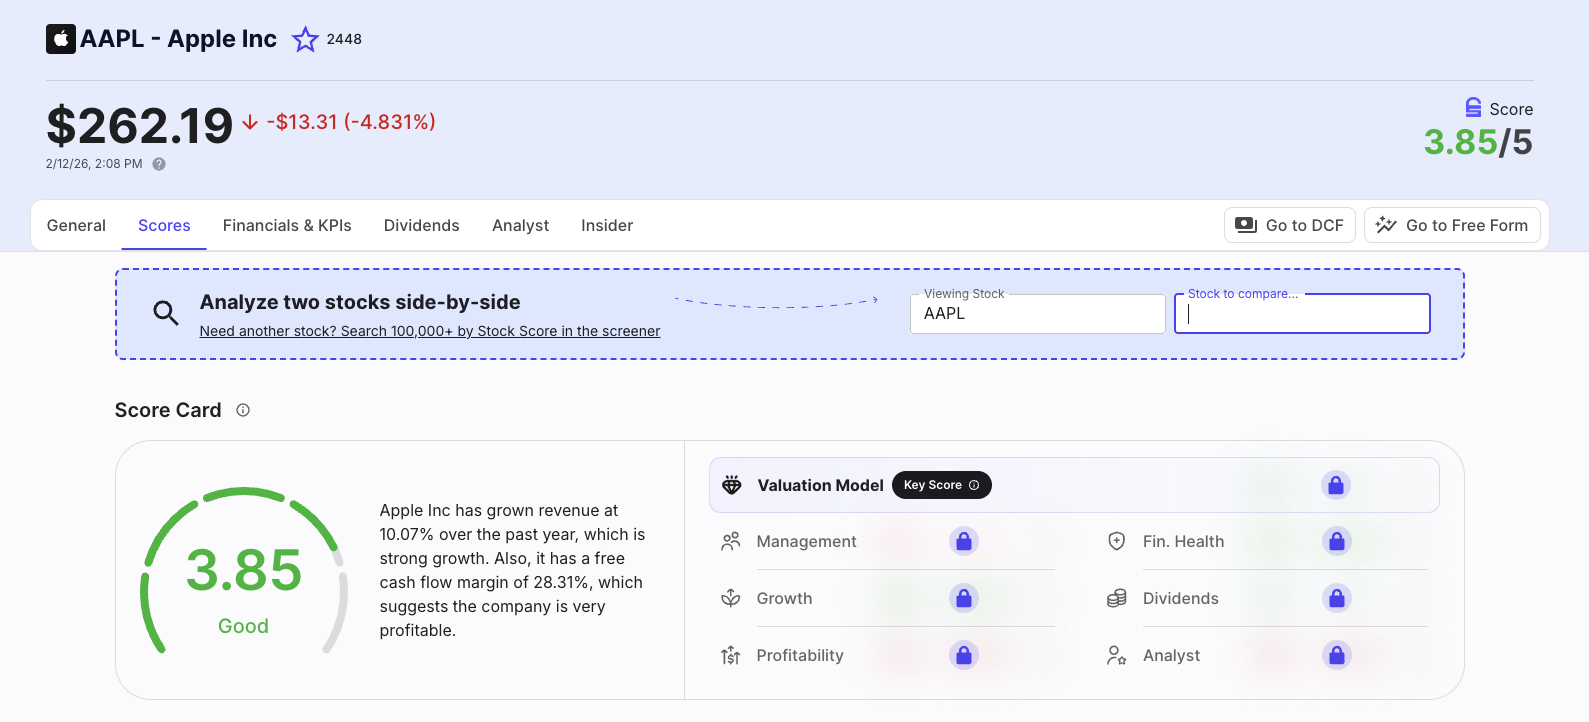Switch to Financials & KPIs tab
The image size is (1589, 722).
coord(287,225)
